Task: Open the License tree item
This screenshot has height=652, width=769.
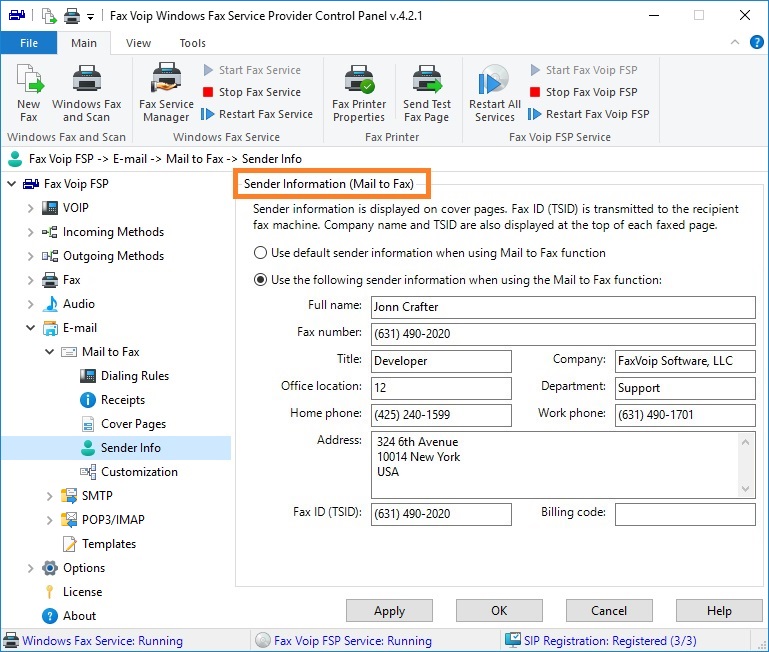Action: 73,592
